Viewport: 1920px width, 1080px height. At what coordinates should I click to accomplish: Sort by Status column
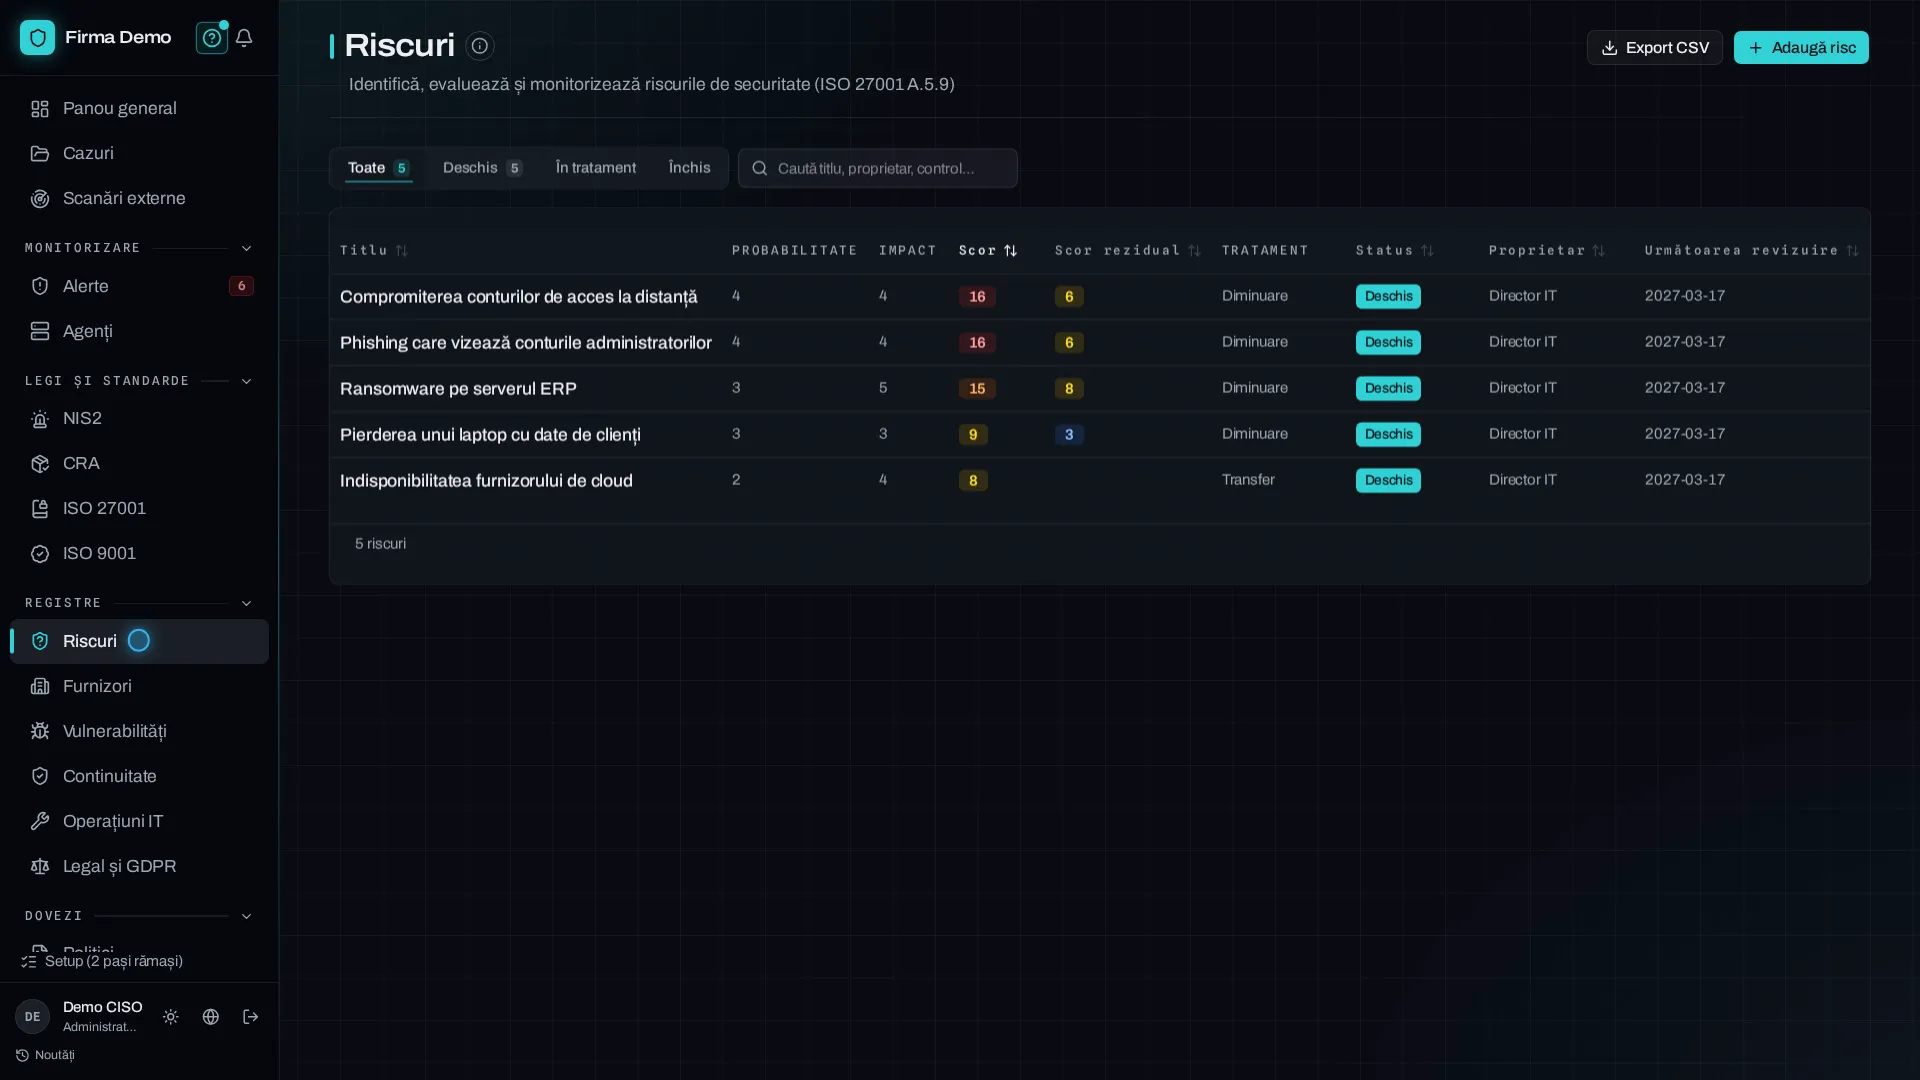[x=1395, y=251]
